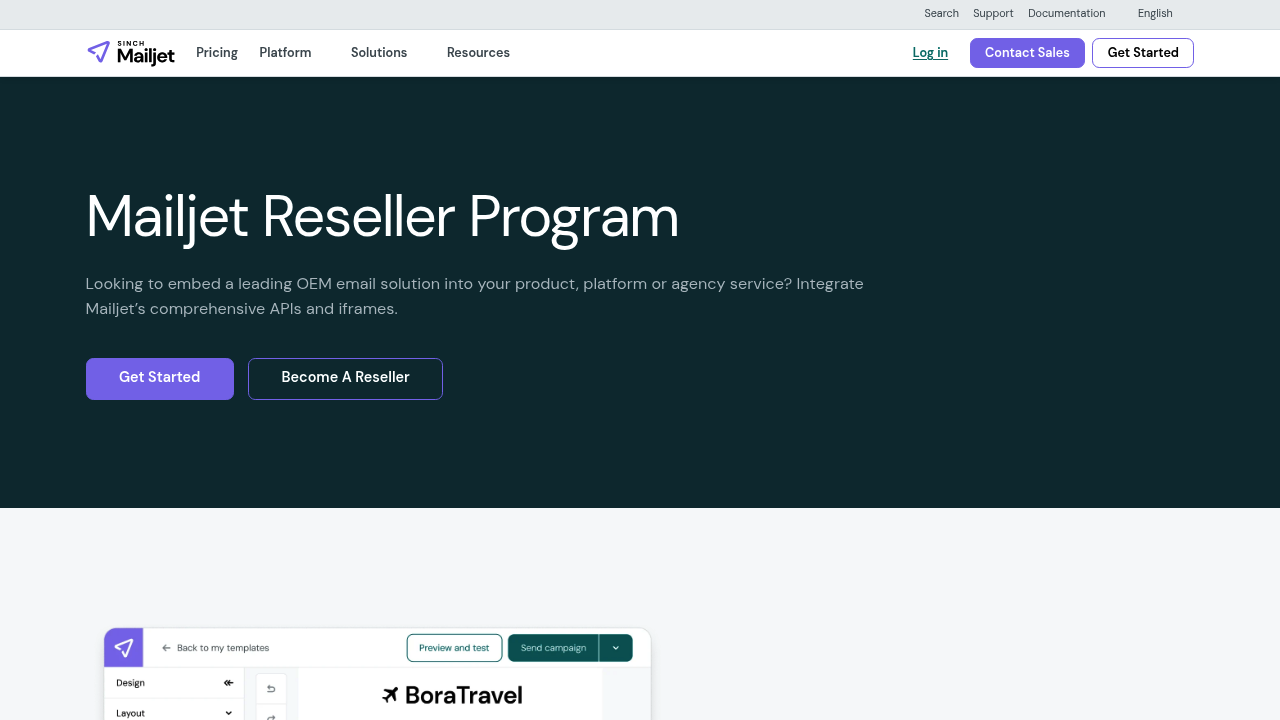Select Become A Reseller

pos(345,378)
